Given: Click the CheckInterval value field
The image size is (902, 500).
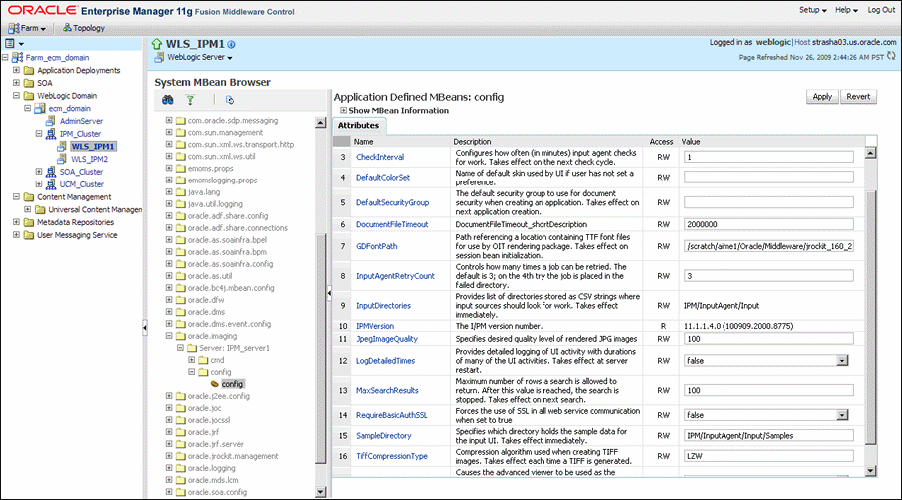Looking at the screenshot, I should (769, 157).
